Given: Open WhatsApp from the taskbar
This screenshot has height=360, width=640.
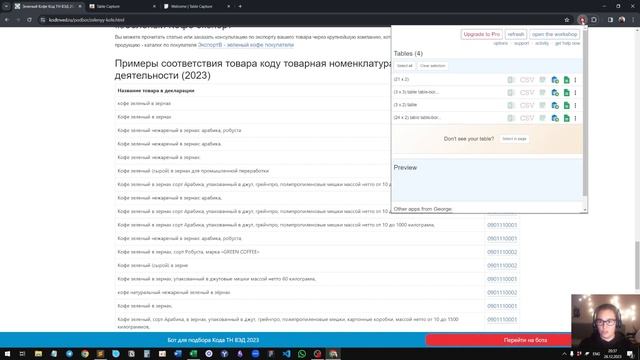Looking at the screenshot, I should click(302, 354).
